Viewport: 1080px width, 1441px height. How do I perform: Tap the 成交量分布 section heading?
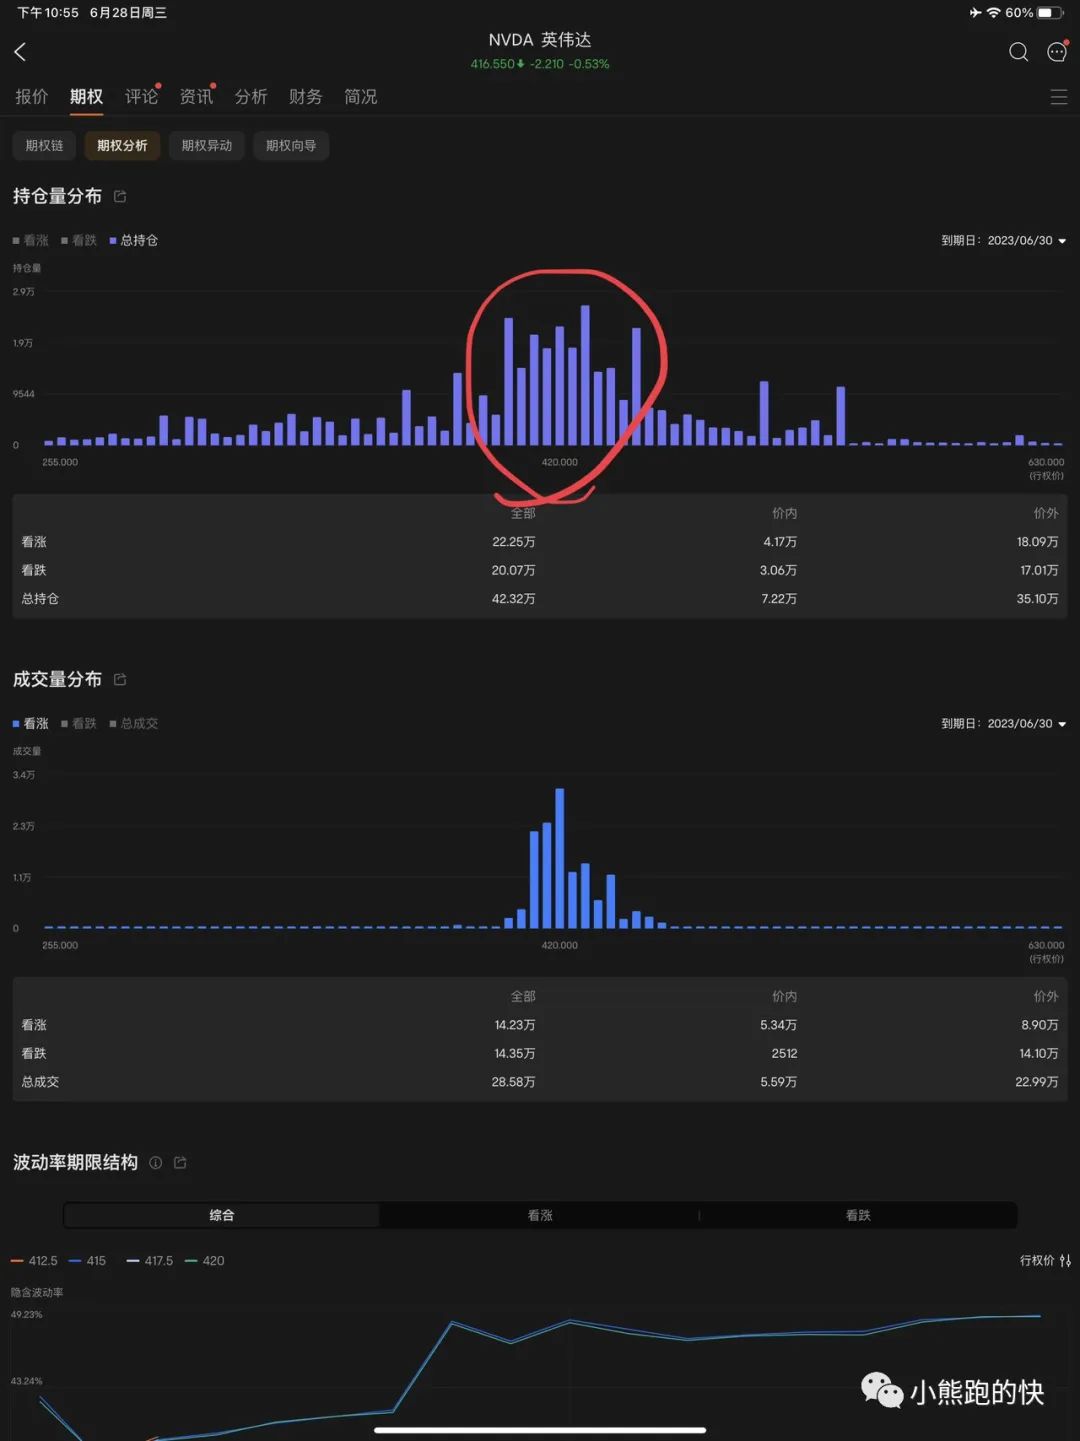57,679
